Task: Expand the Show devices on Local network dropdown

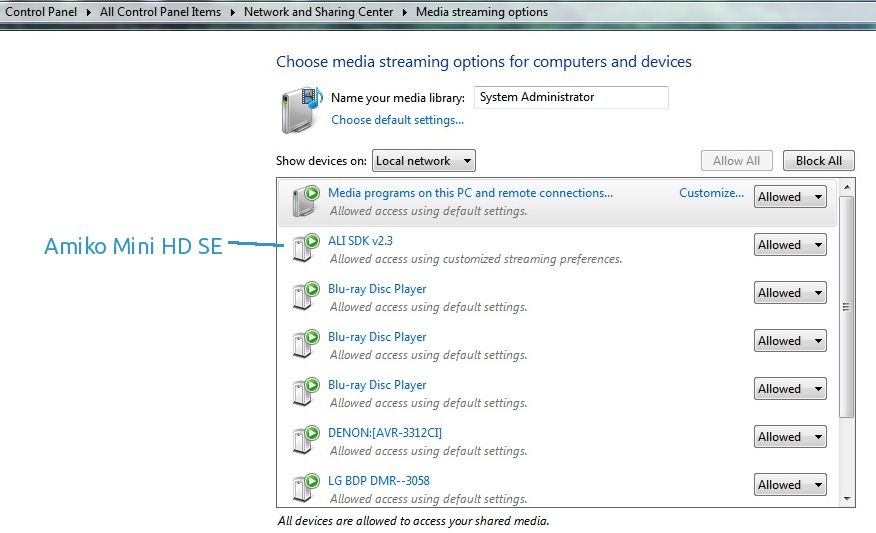Action: 423,161
